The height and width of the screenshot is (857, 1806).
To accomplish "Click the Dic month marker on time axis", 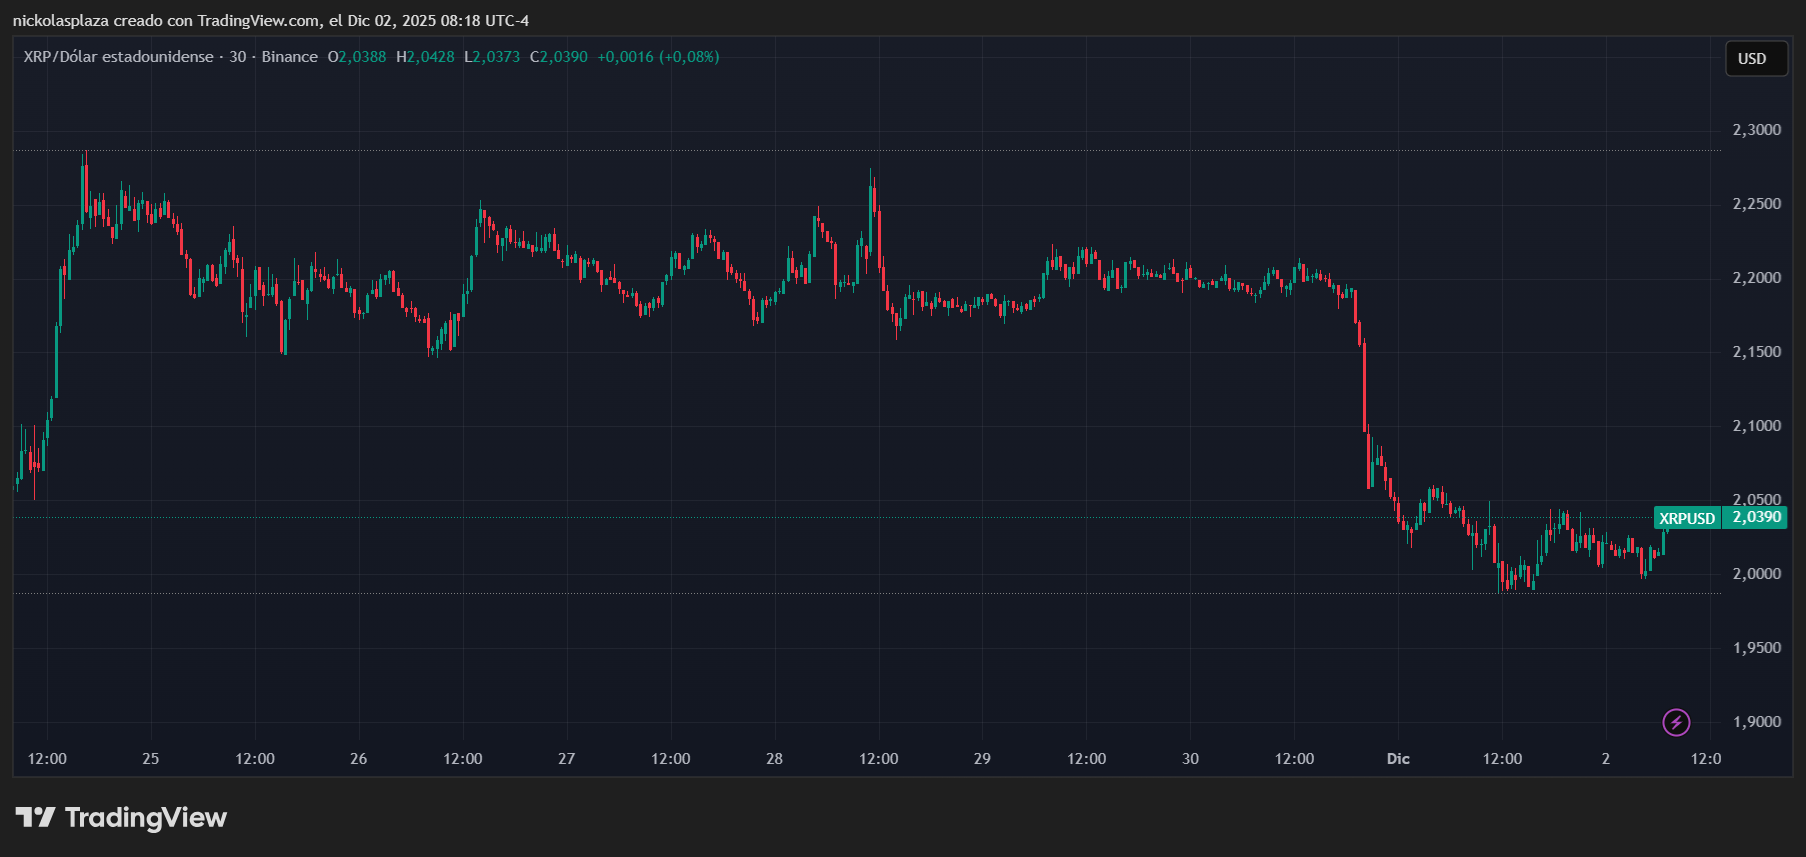I will [1398, 759].
